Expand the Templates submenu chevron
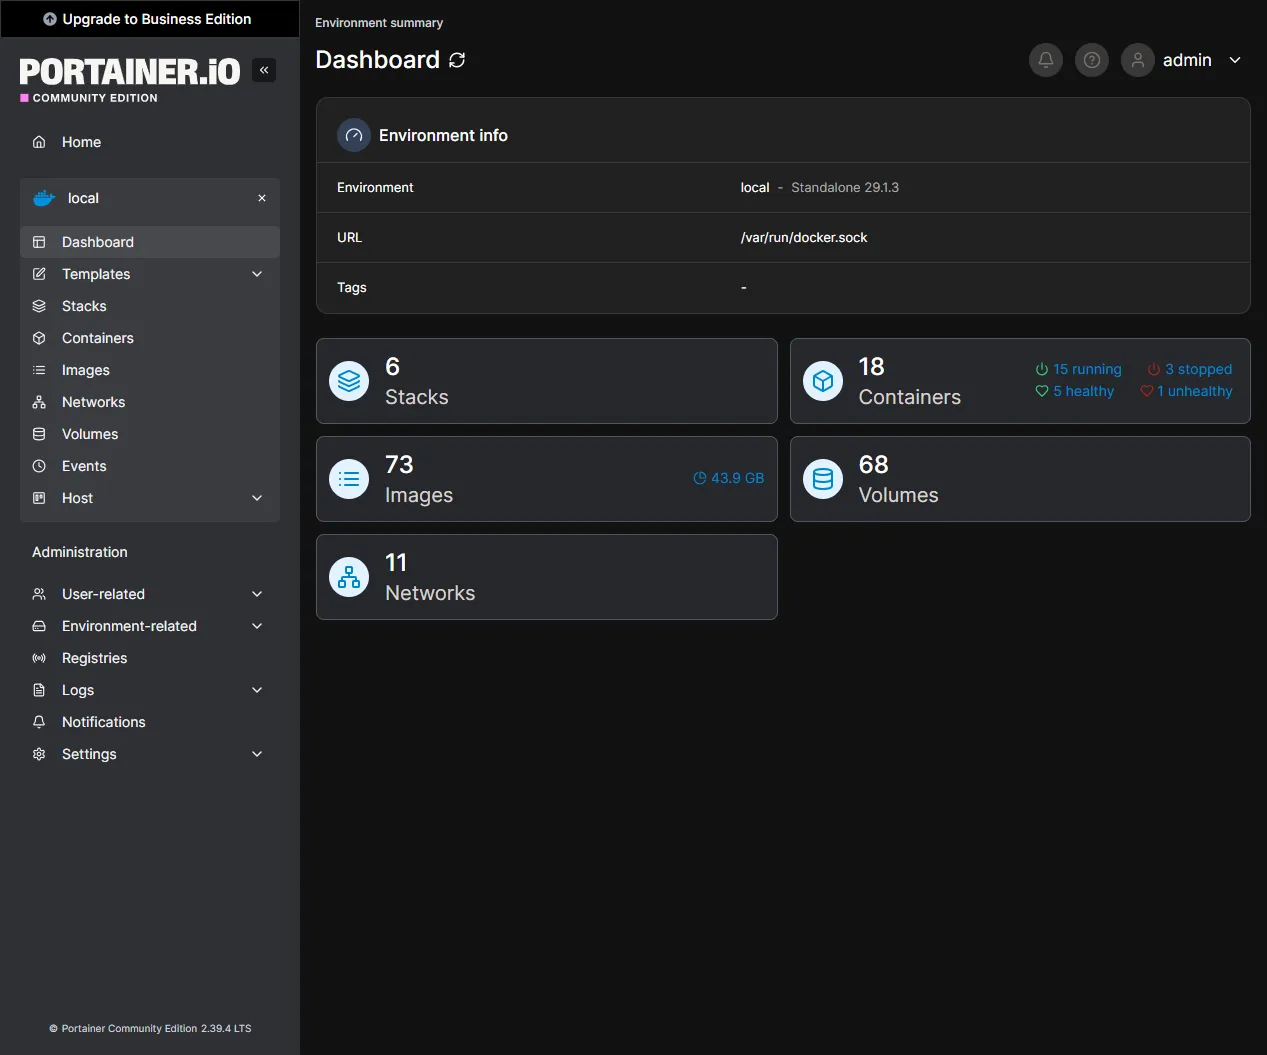The height and width of the screenshot is (1055, 1267). pyautogui.click(x=257, y=274)
